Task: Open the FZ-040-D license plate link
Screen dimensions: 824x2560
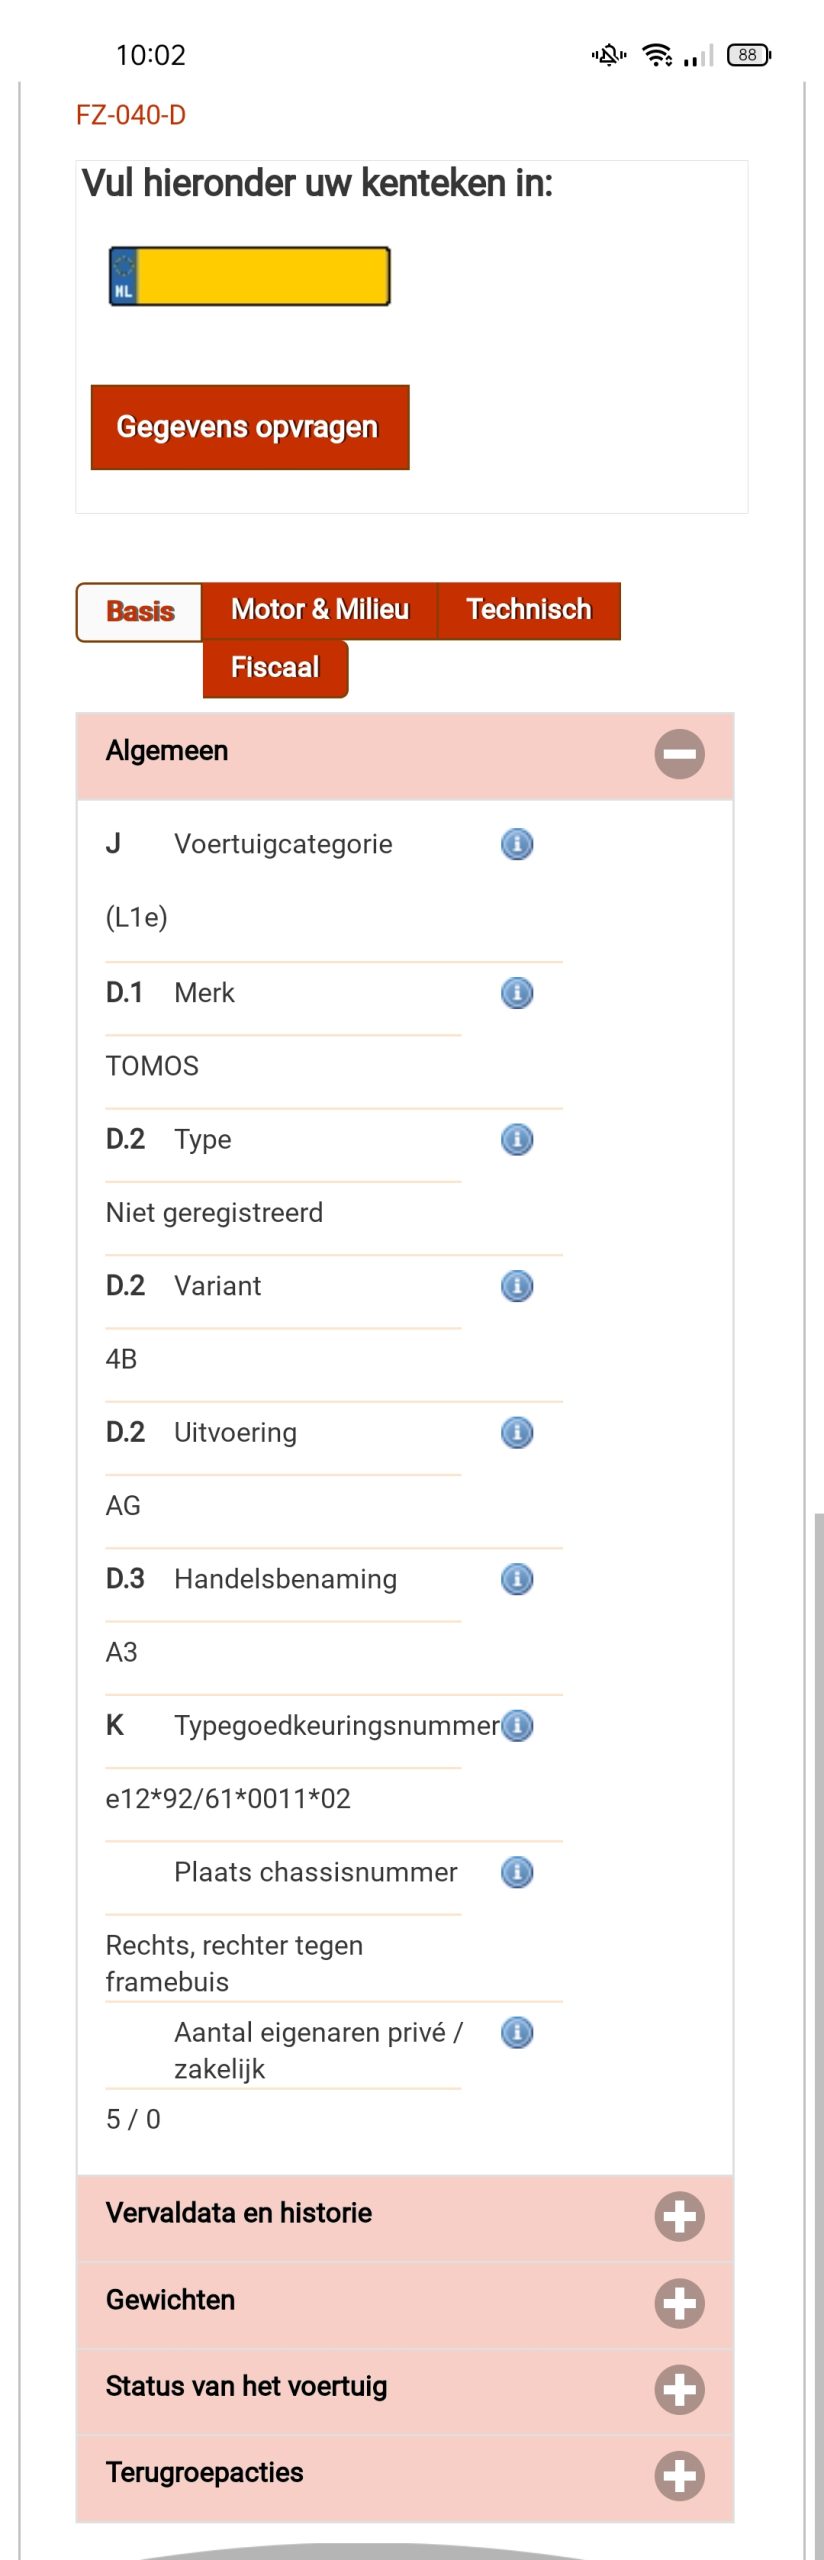Action: [131, 115]
